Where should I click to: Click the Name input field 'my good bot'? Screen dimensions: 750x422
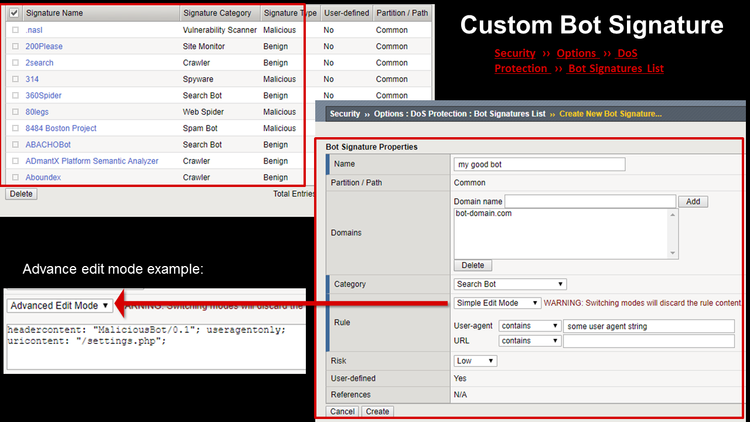539,164
